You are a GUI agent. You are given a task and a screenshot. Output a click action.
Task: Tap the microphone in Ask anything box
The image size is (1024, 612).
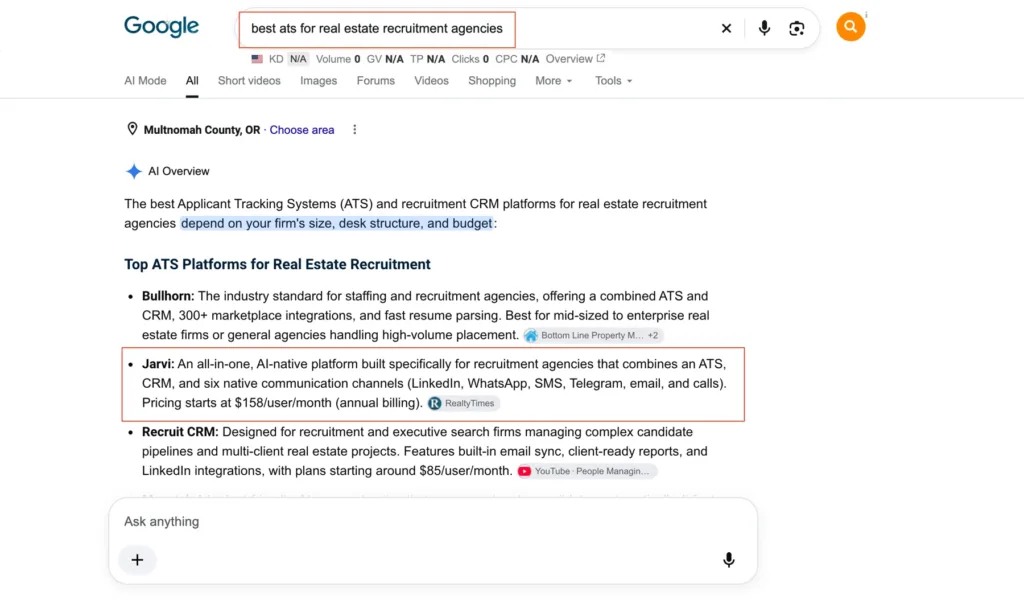click(729, 560)
